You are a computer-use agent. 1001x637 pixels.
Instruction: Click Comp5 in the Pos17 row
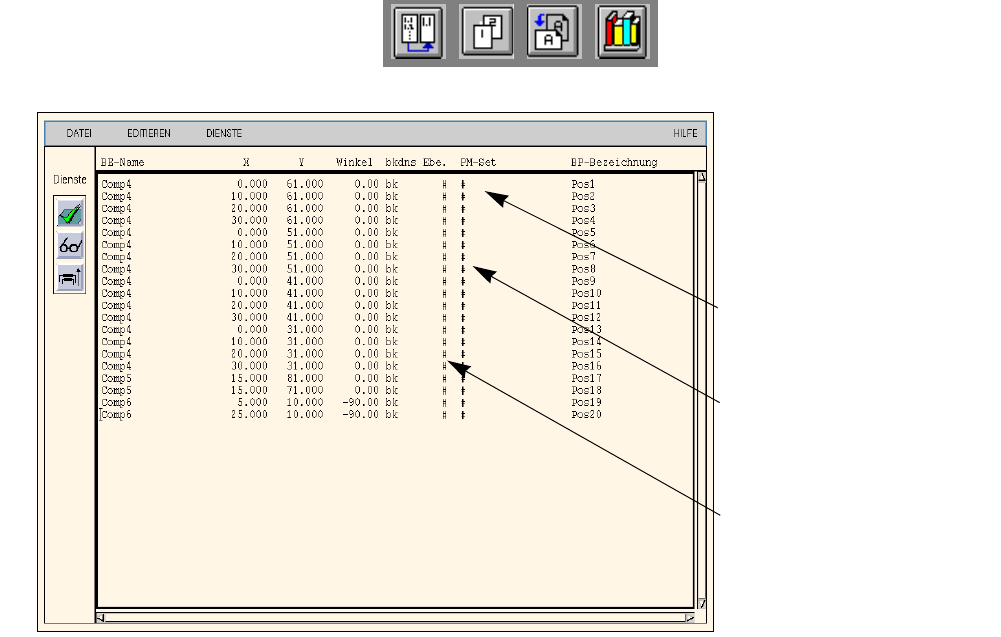click(116, 378)
